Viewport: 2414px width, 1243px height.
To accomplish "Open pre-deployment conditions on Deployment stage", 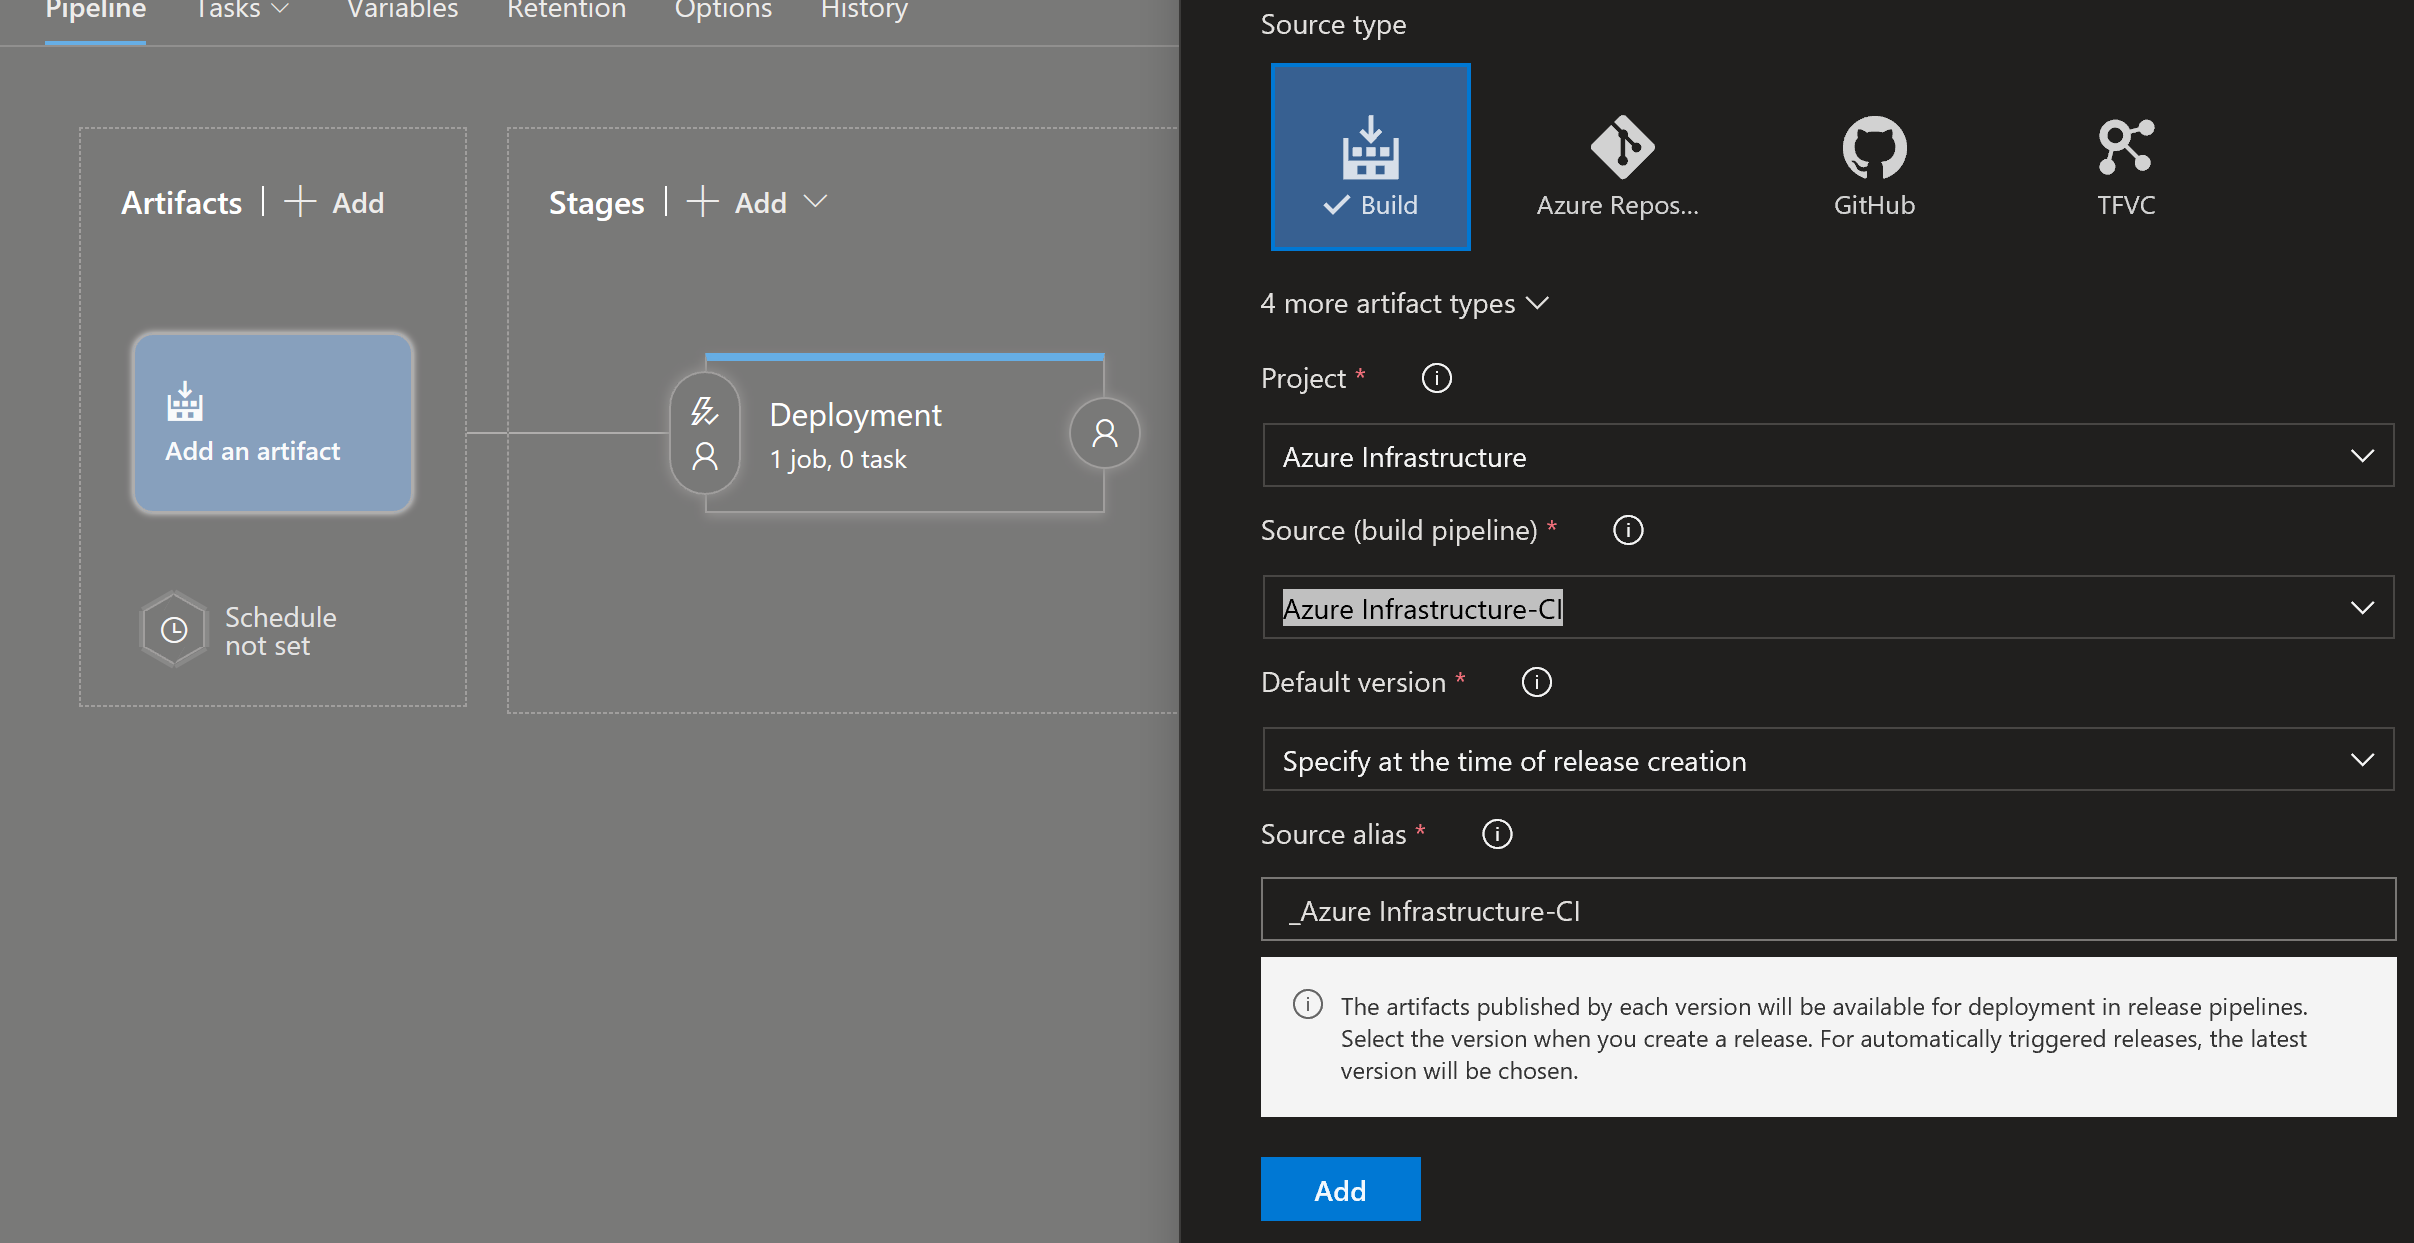I will [705, 433].
